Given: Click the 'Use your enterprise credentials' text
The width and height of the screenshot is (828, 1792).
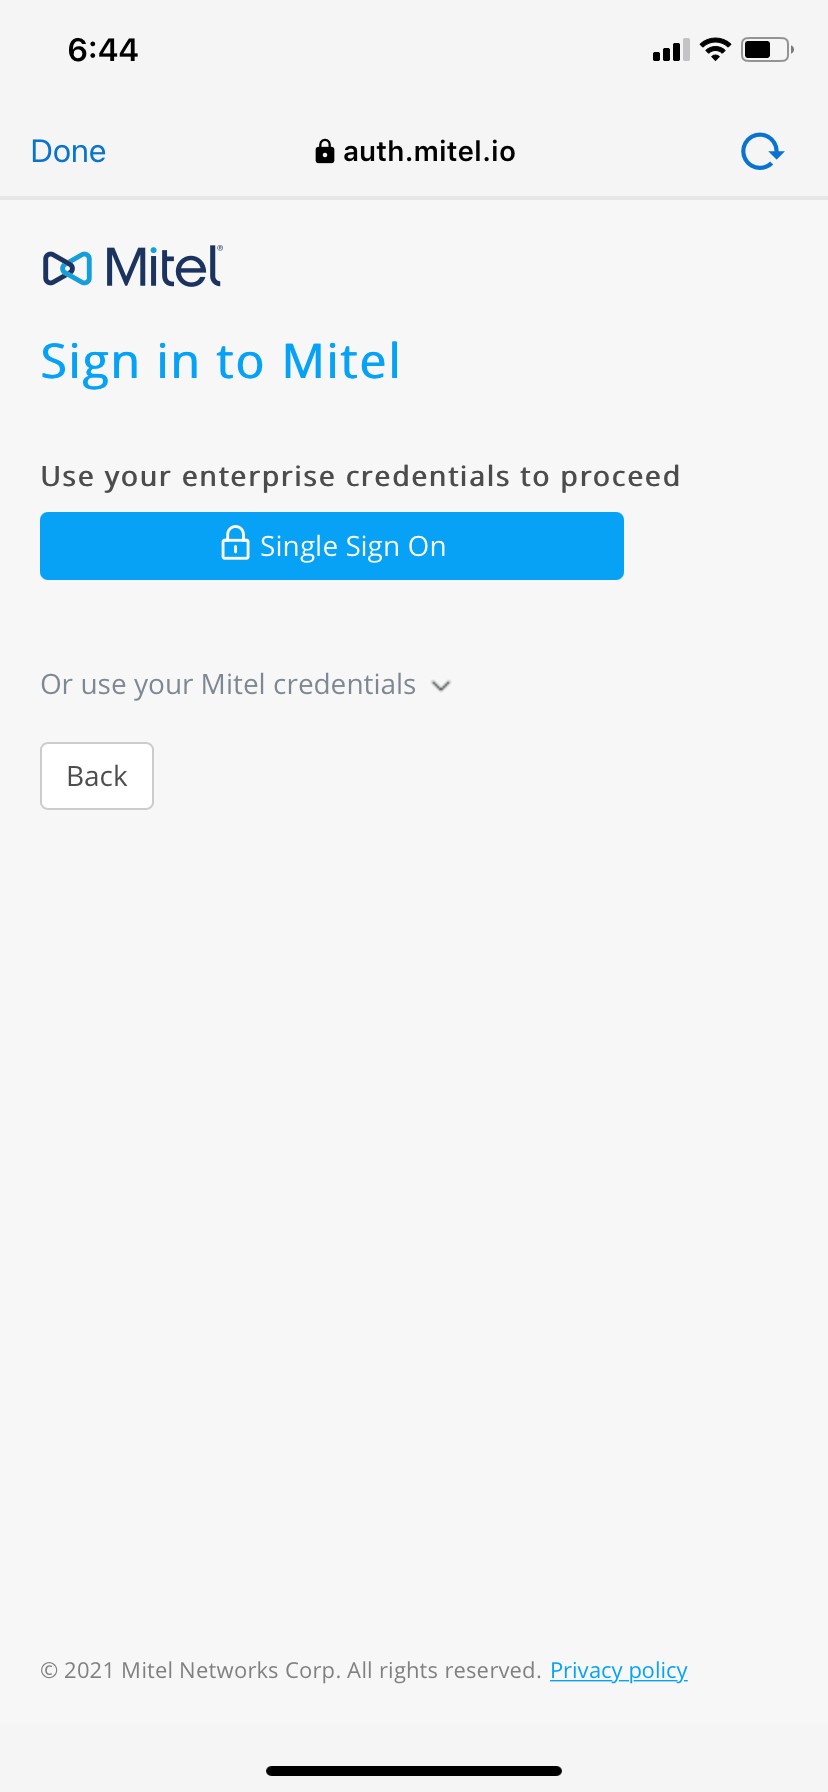Looking at the screenshot, I should [360, 476].
